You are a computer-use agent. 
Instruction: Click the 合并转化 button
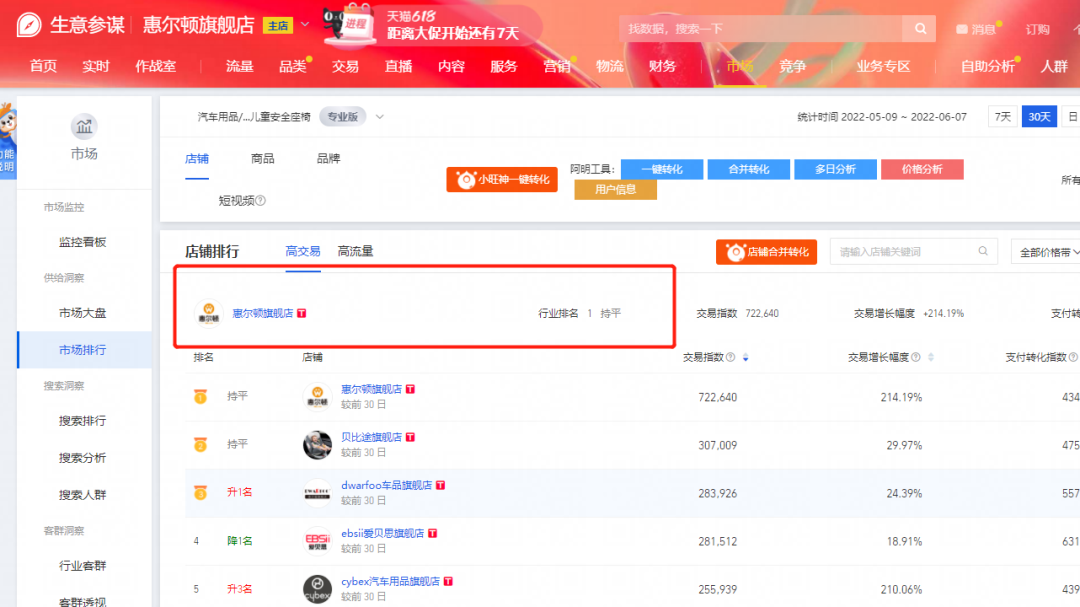[x=749, y=169]
